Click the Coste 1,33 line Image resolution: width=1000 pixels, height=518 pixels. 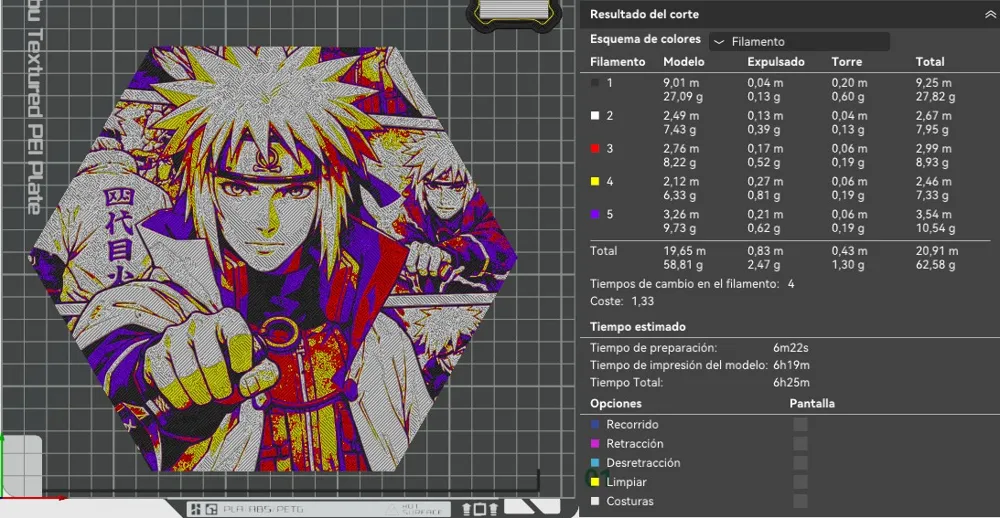(622, 301)
